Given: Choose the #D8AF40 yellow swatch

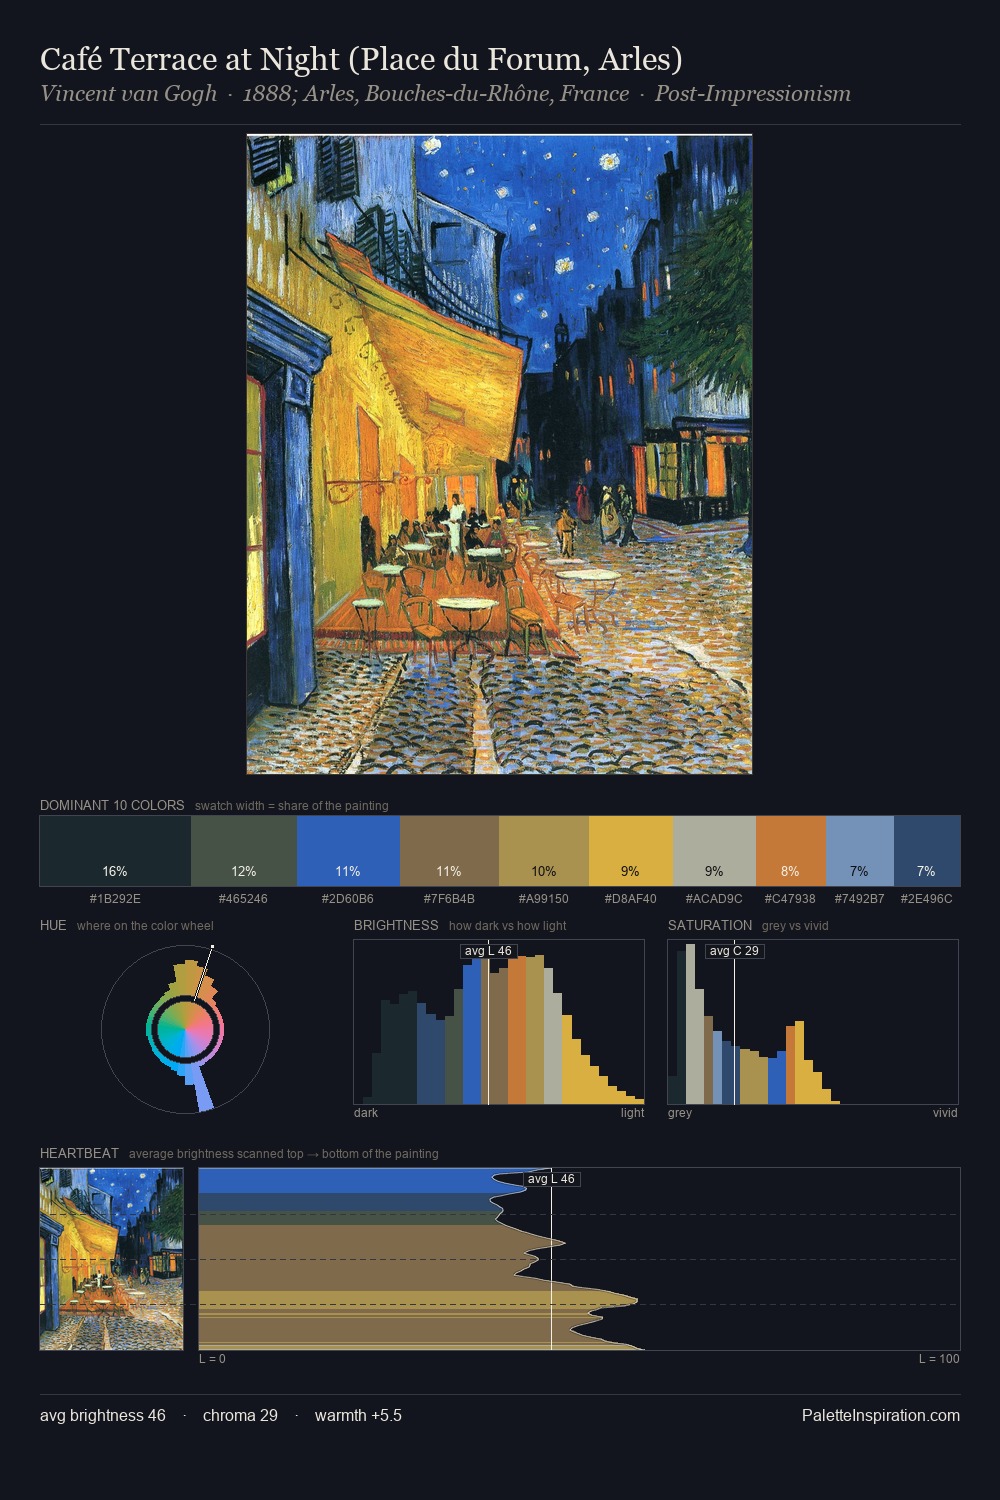Looking at the screenshot, I should tap(631, 851).
